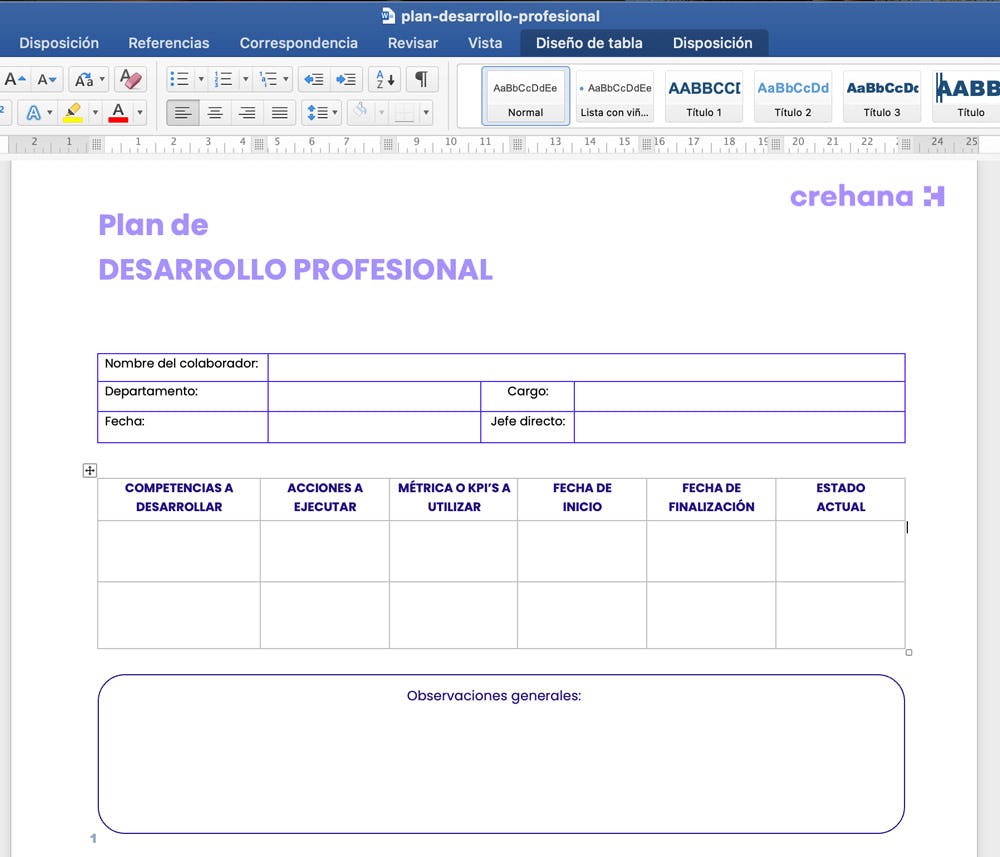
Task: Click the Sort A-Z icon
Action: coord(383,80)
